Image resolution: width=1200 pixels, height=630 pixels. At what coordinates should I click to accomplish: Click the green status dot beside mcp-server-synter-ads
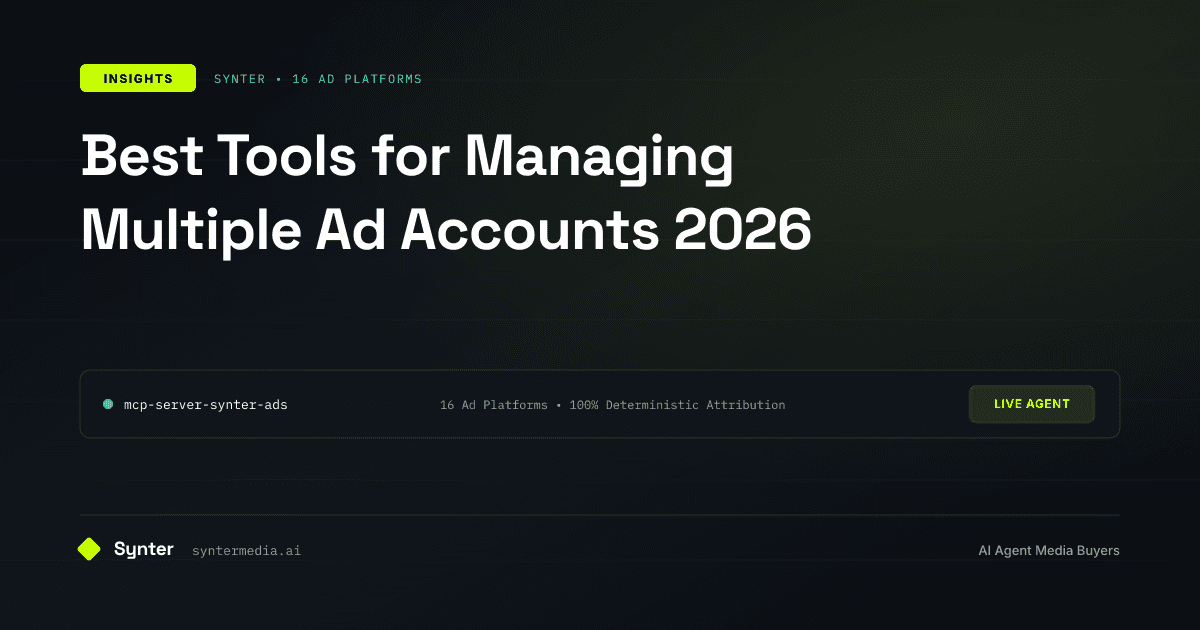pyautogui.click(x=108, y=405)
